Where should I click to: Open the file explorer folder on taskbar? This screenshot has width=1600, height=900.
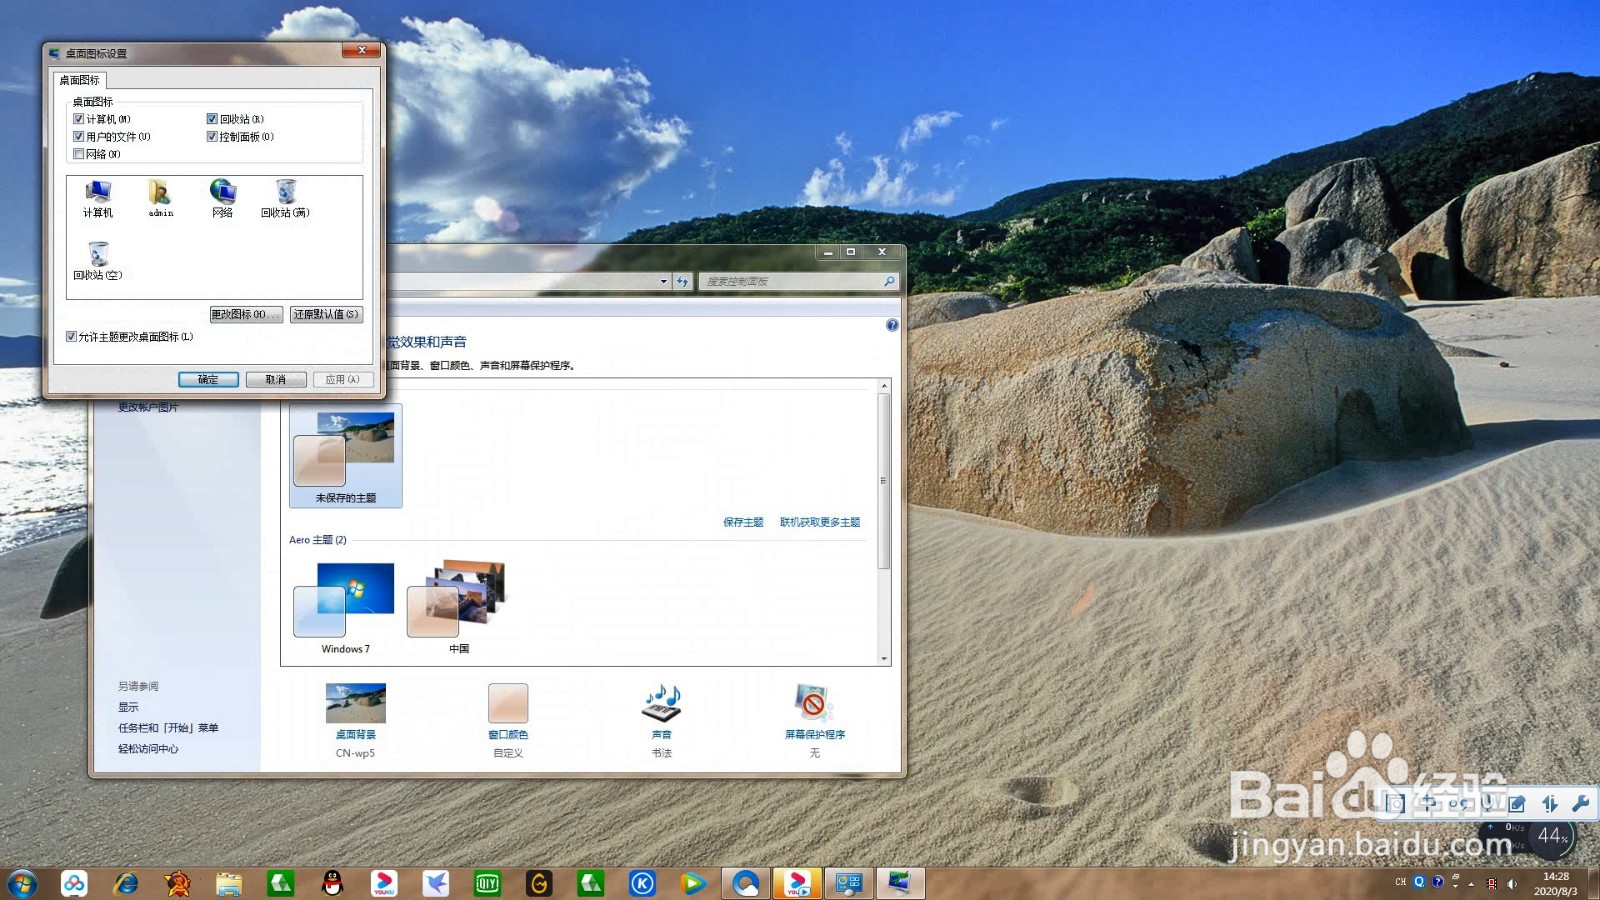tap(229, 884)
